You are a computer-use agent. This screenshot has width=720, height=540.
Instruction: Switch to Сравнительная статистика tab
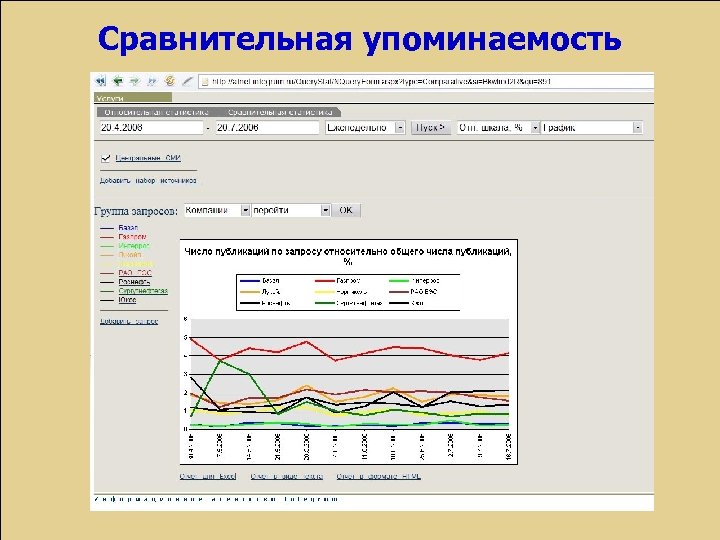(x=280, y=112)
